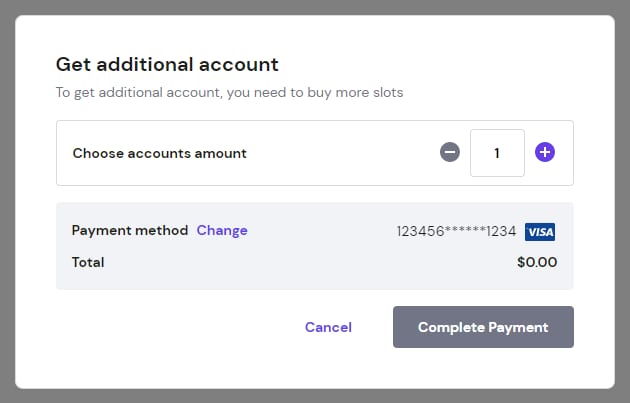Decrease accounts amount with minus icon
Viewport: 630px width, 403px height.
[x=450, y=153]
